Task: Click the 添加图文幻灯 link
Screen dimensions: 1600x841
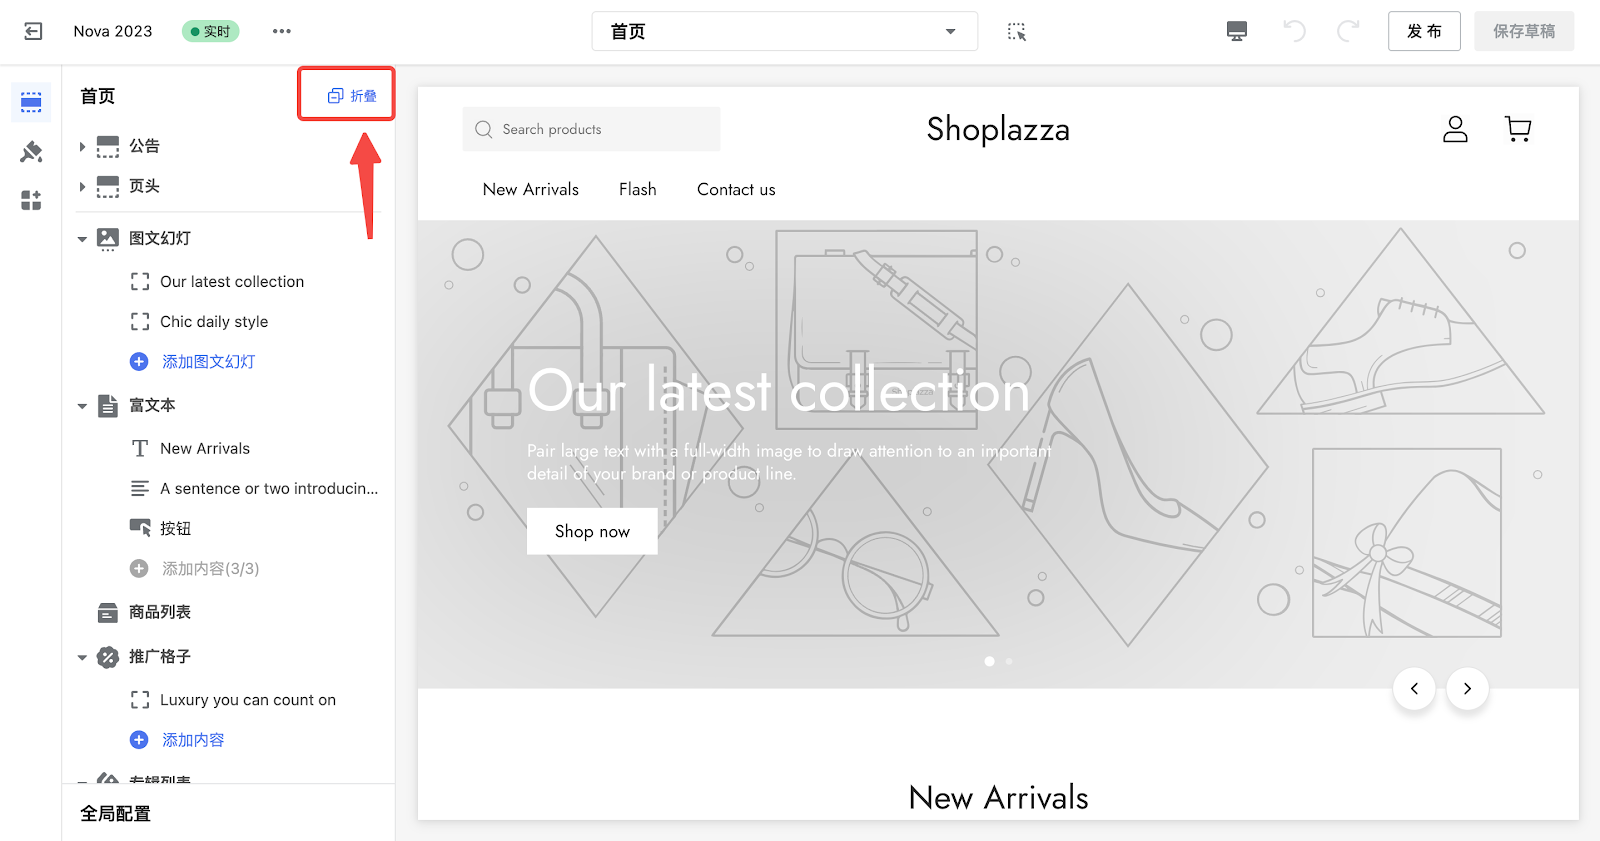Action: [208, 362]
